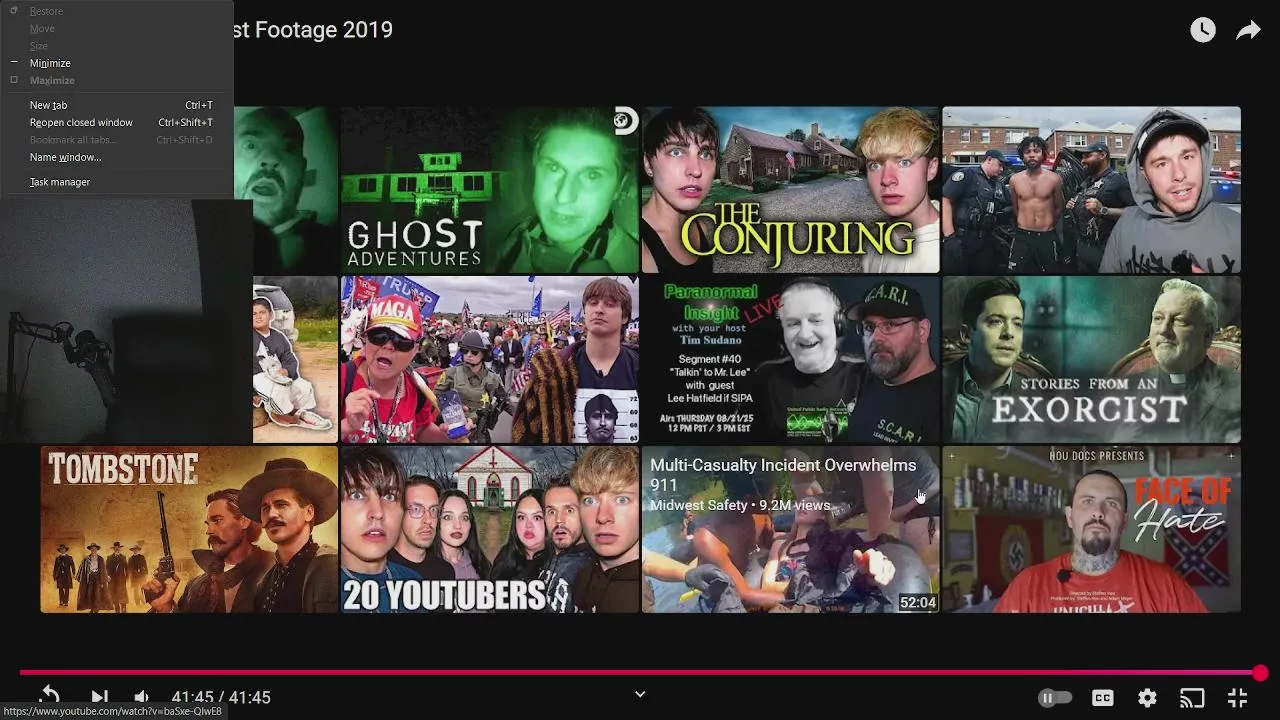
Task: Toggle the autoplay switch
Action: pos(1055,698)
